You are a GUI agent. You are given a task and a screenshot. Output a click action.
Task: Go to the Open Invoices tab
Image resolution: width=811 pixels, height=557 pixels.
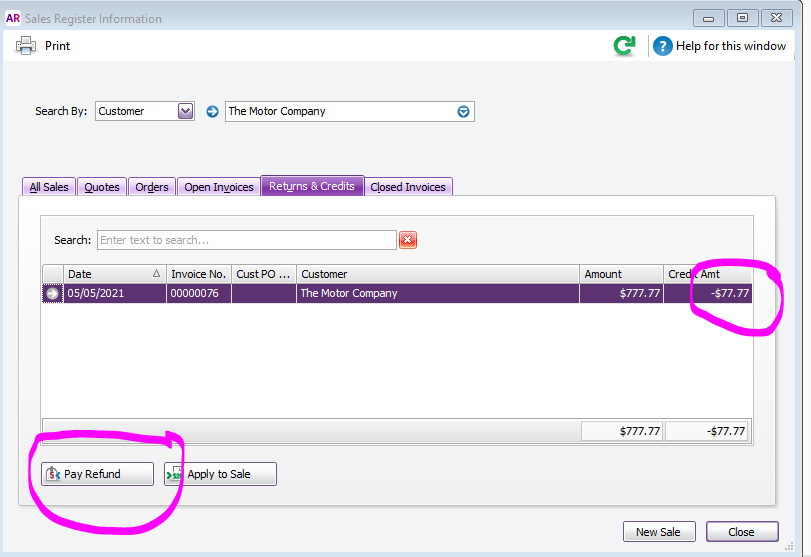(x=219, y=187)
